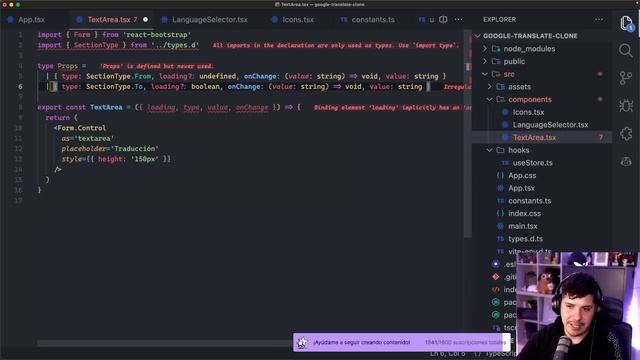Collapse the GOOGLE-TRANSLATE-CLONE root chevron
This screenshot has height=360, width=640.
[x=477, y=36]
